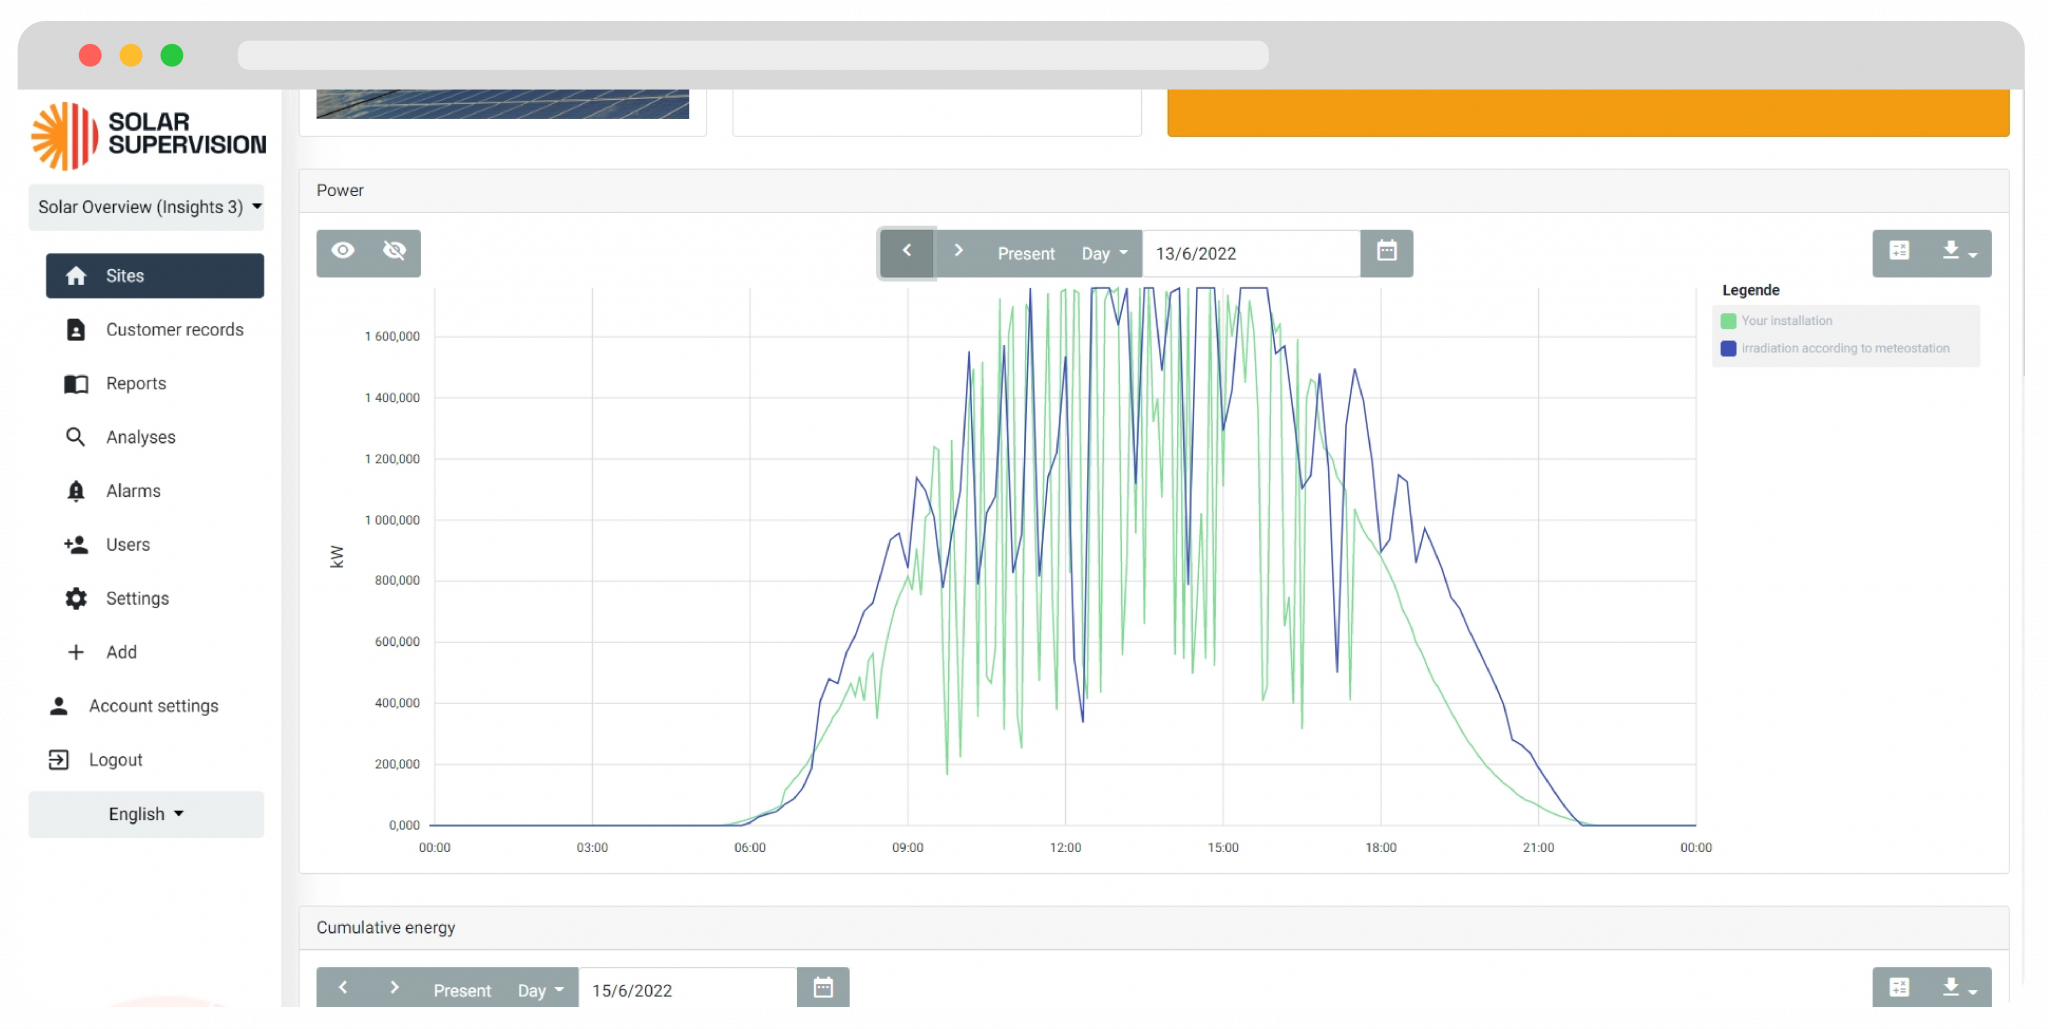The width and height of the screenshot is (2048, 1029).
Task: Open Settings via the gear icon
Action: [75, 598]
